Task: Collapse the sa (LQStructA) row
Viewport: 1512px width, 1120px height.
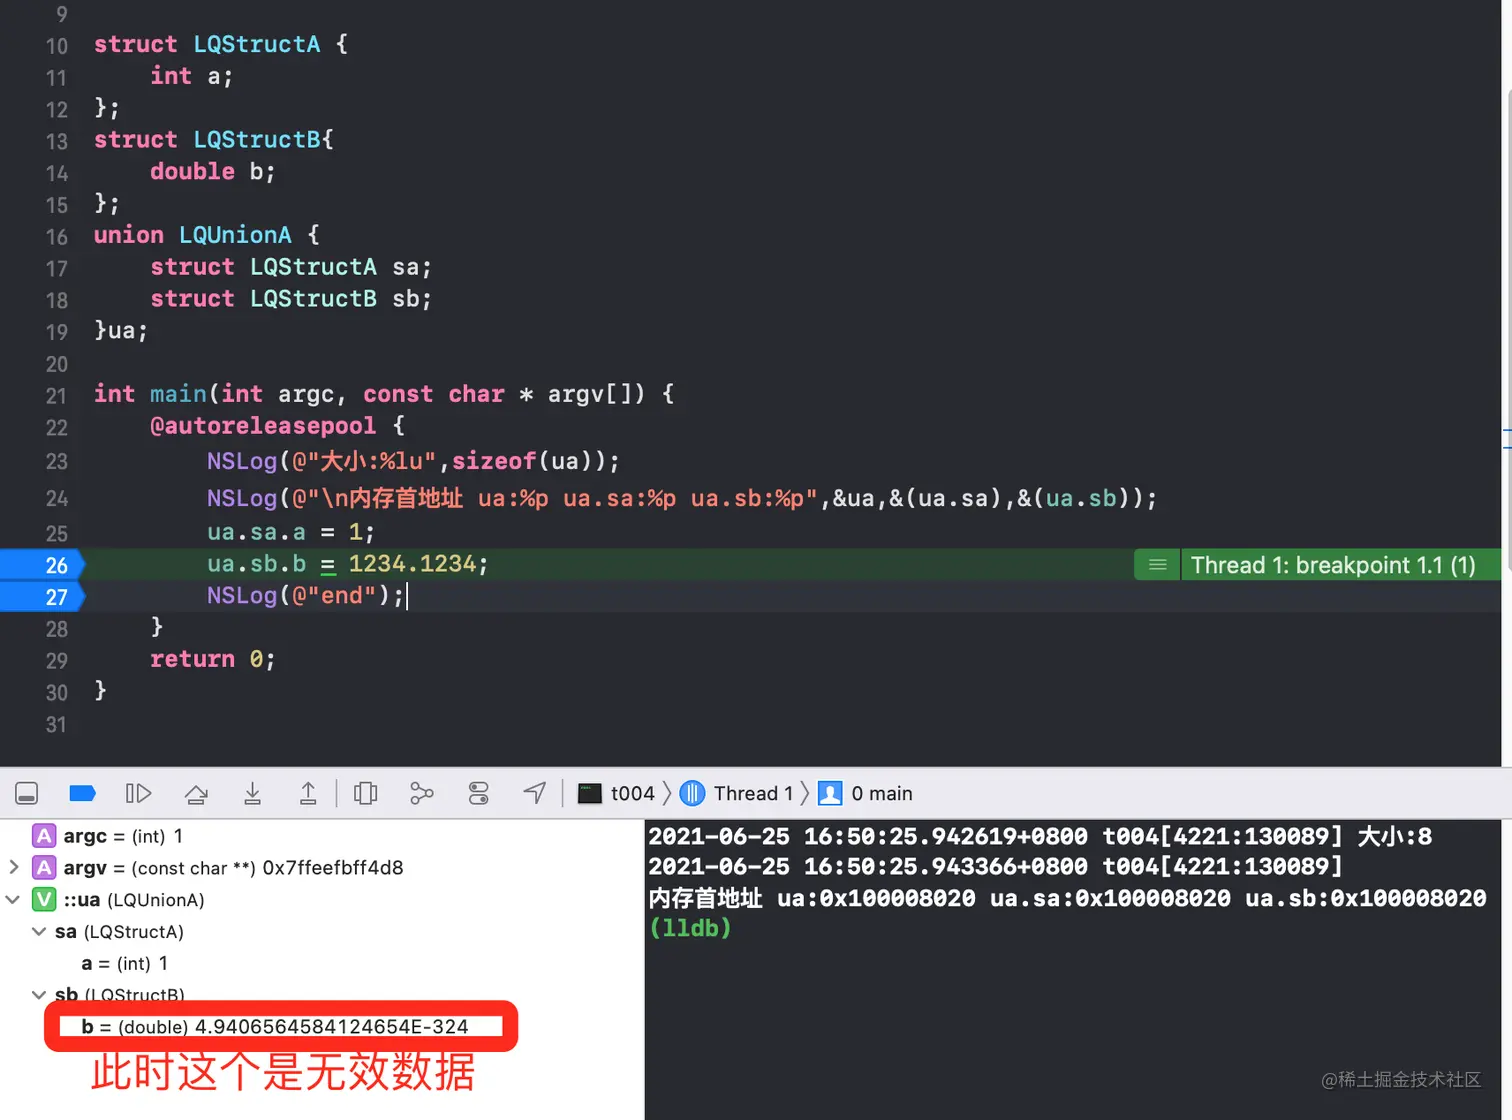Action: (x=39, y=931)
